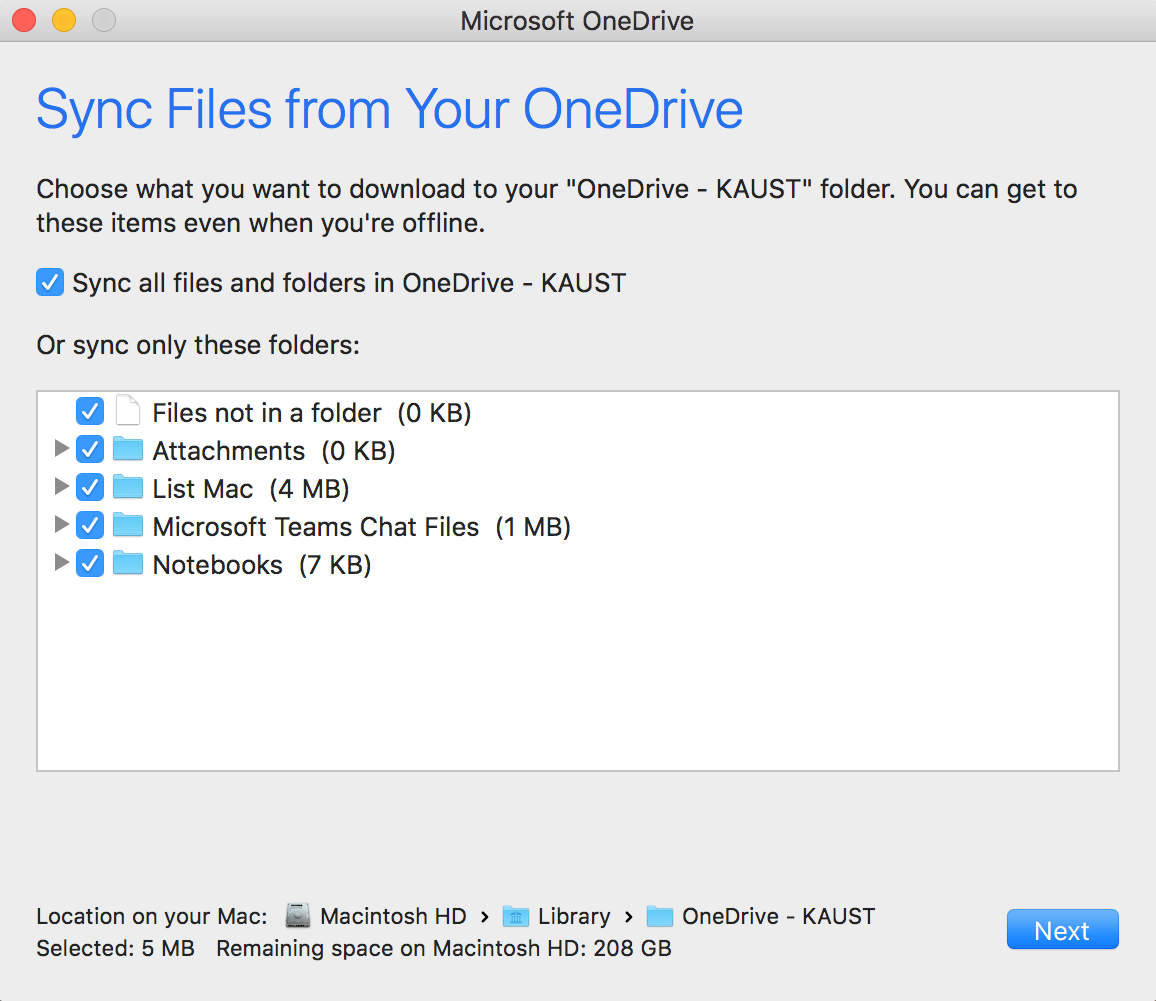This screenshot has width=1156, height=1001.
Task: Click the Microsoft Teams Chat Files folder icon
Action: click(x=128, y=525)
